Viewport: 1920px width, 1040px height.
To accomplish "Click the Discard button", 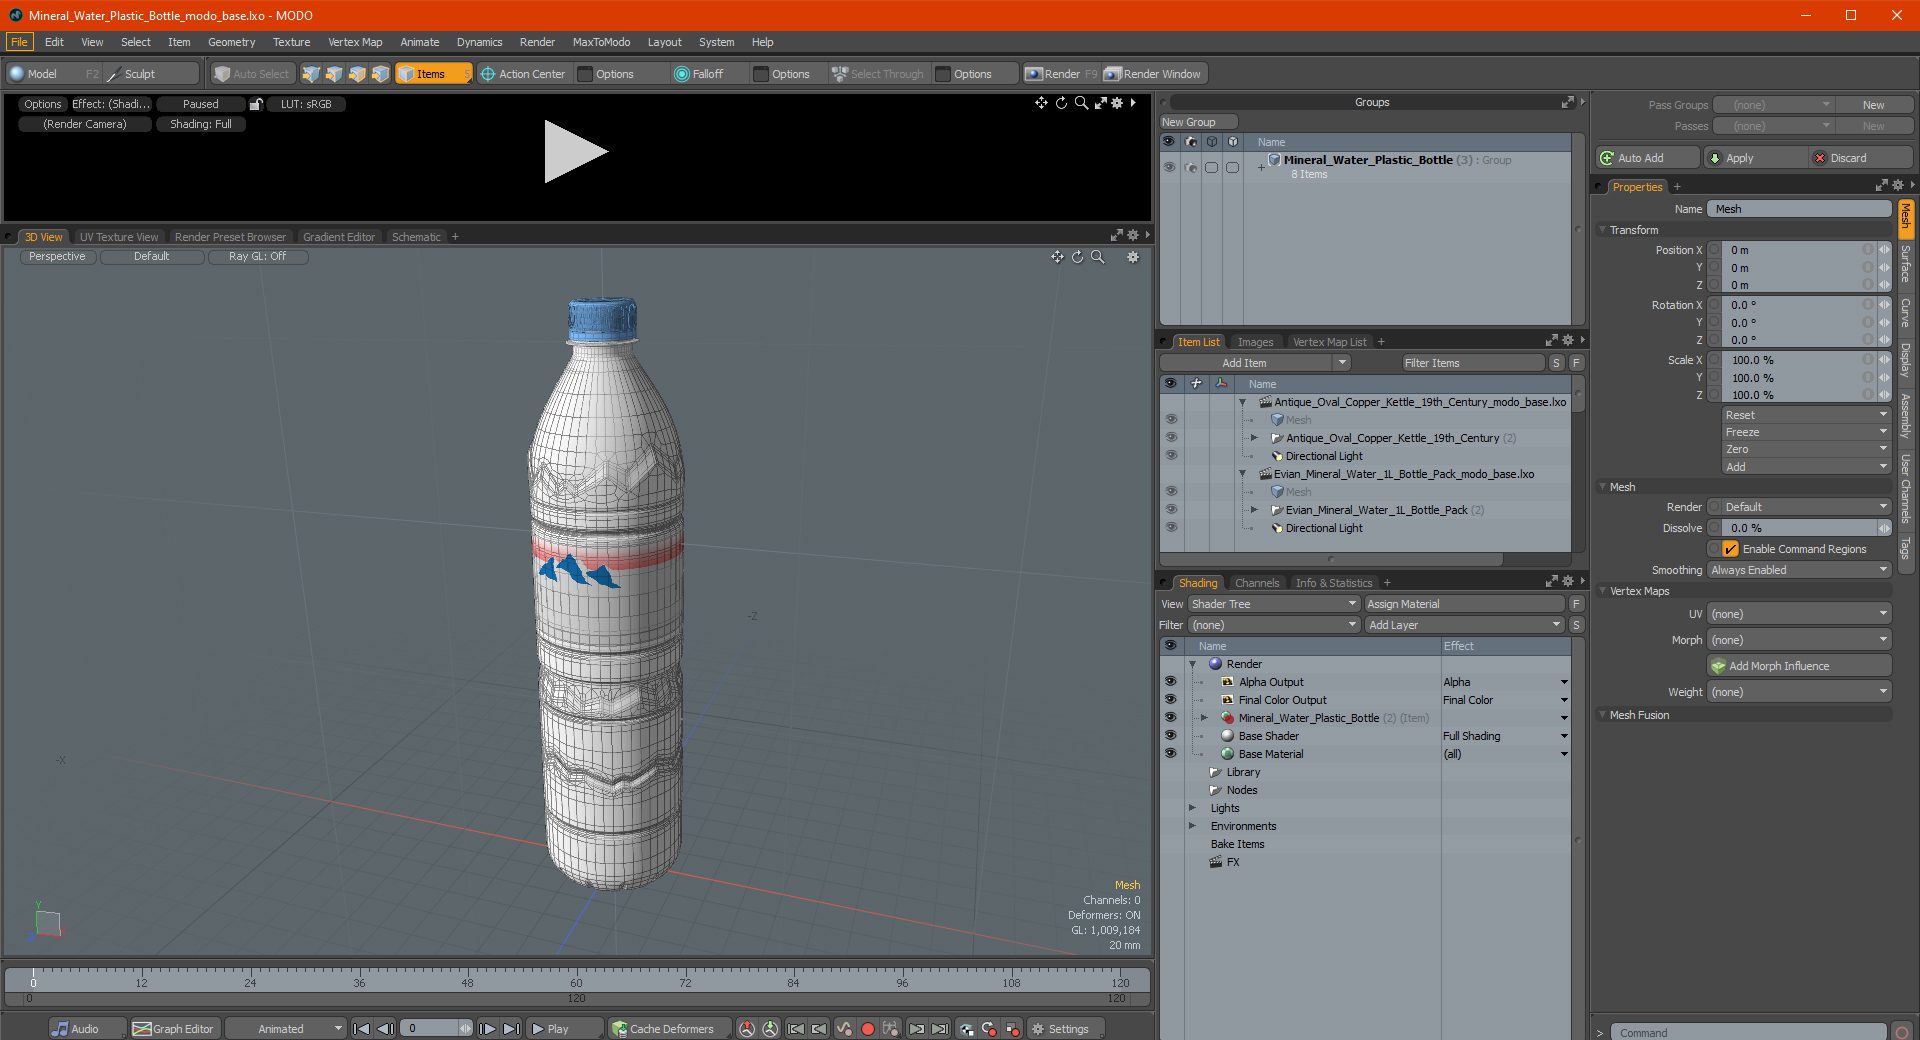I will 1862,158.
